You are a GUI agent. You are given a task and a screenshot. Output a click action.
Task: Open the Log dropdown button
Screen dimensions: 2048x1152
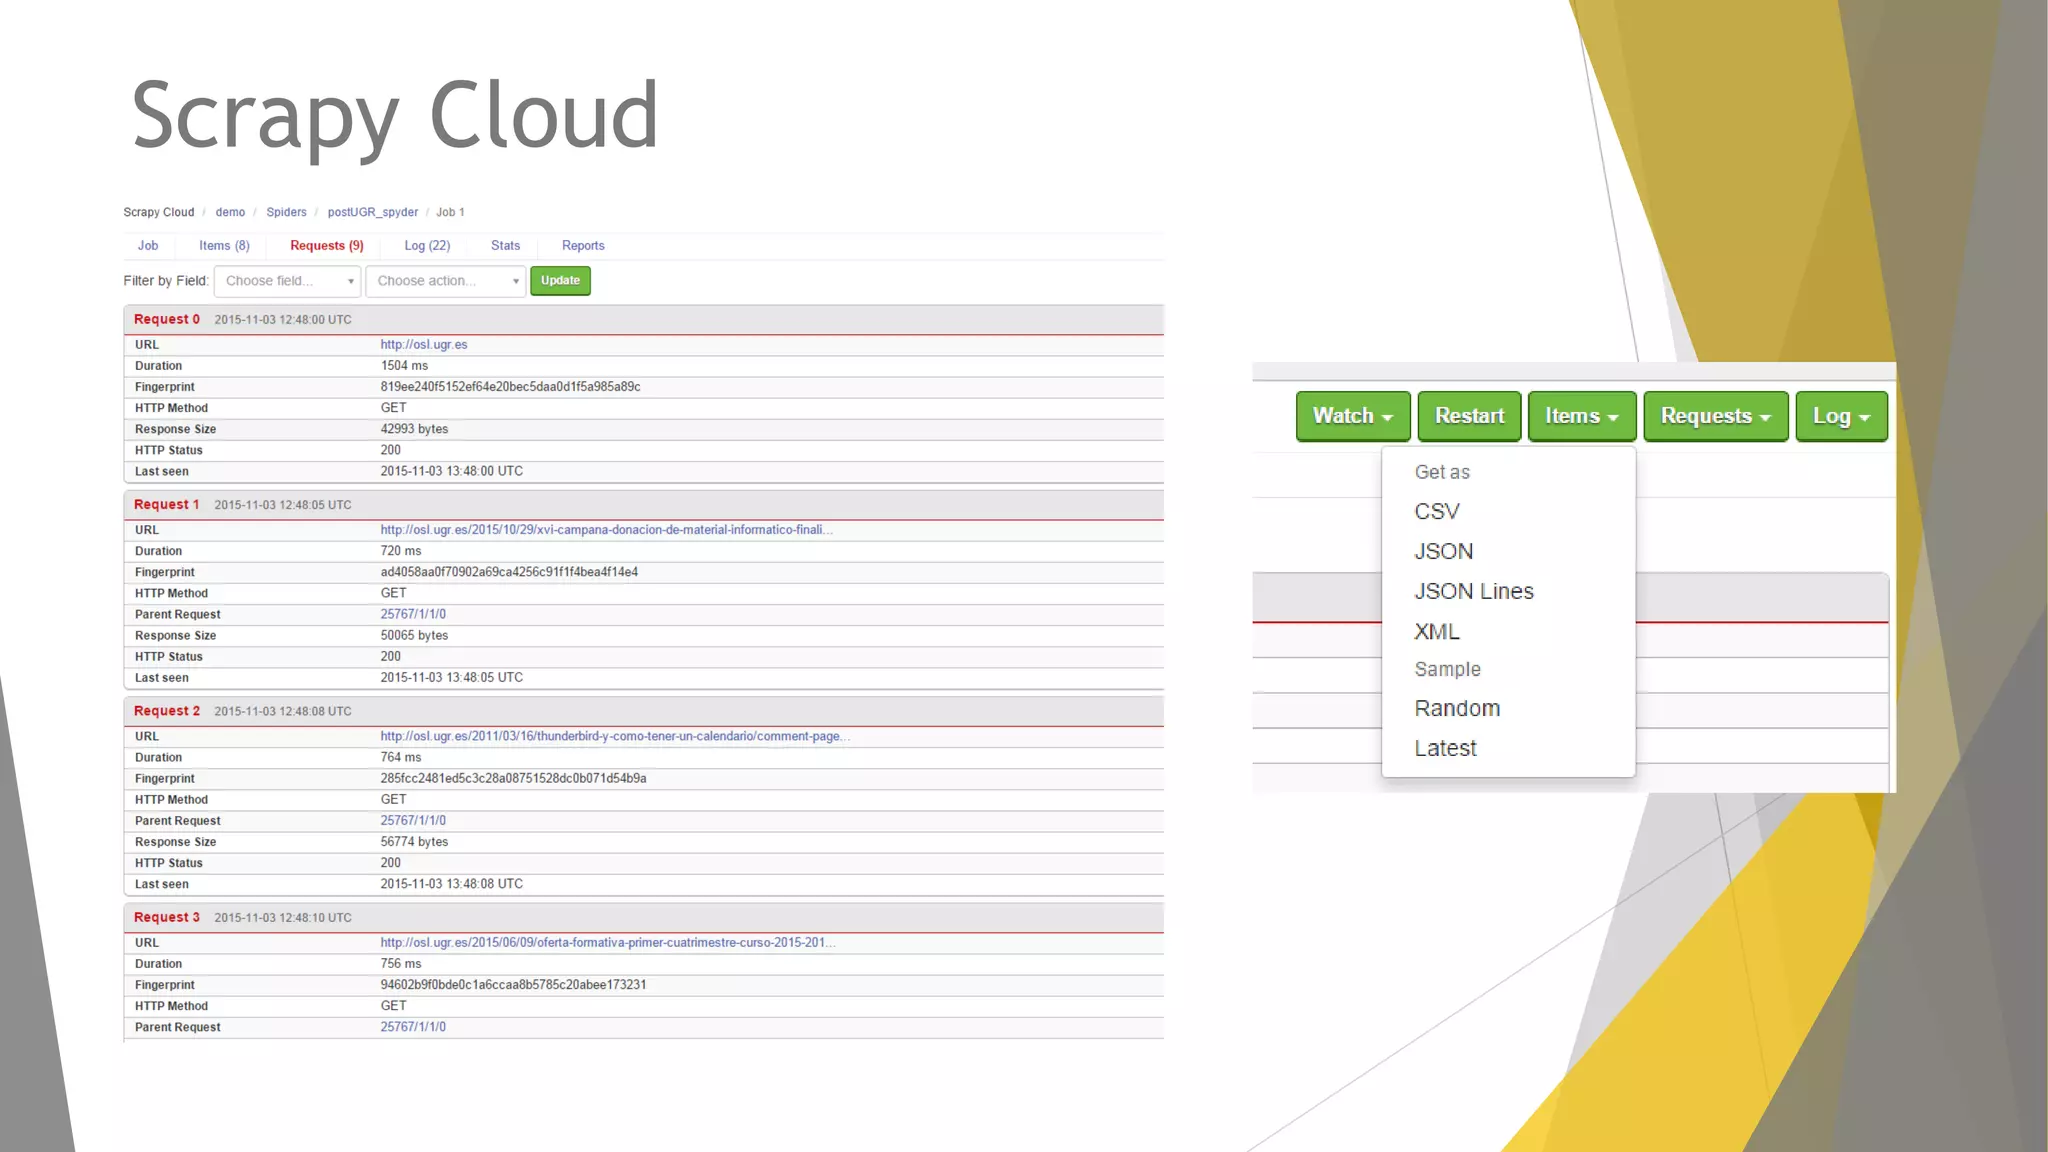click(1840, 416)
